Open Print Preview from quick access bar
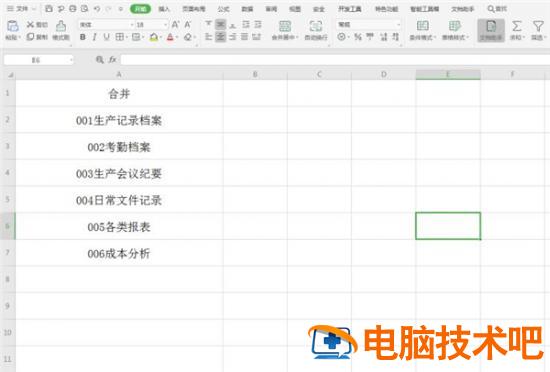 pos(85,9)
